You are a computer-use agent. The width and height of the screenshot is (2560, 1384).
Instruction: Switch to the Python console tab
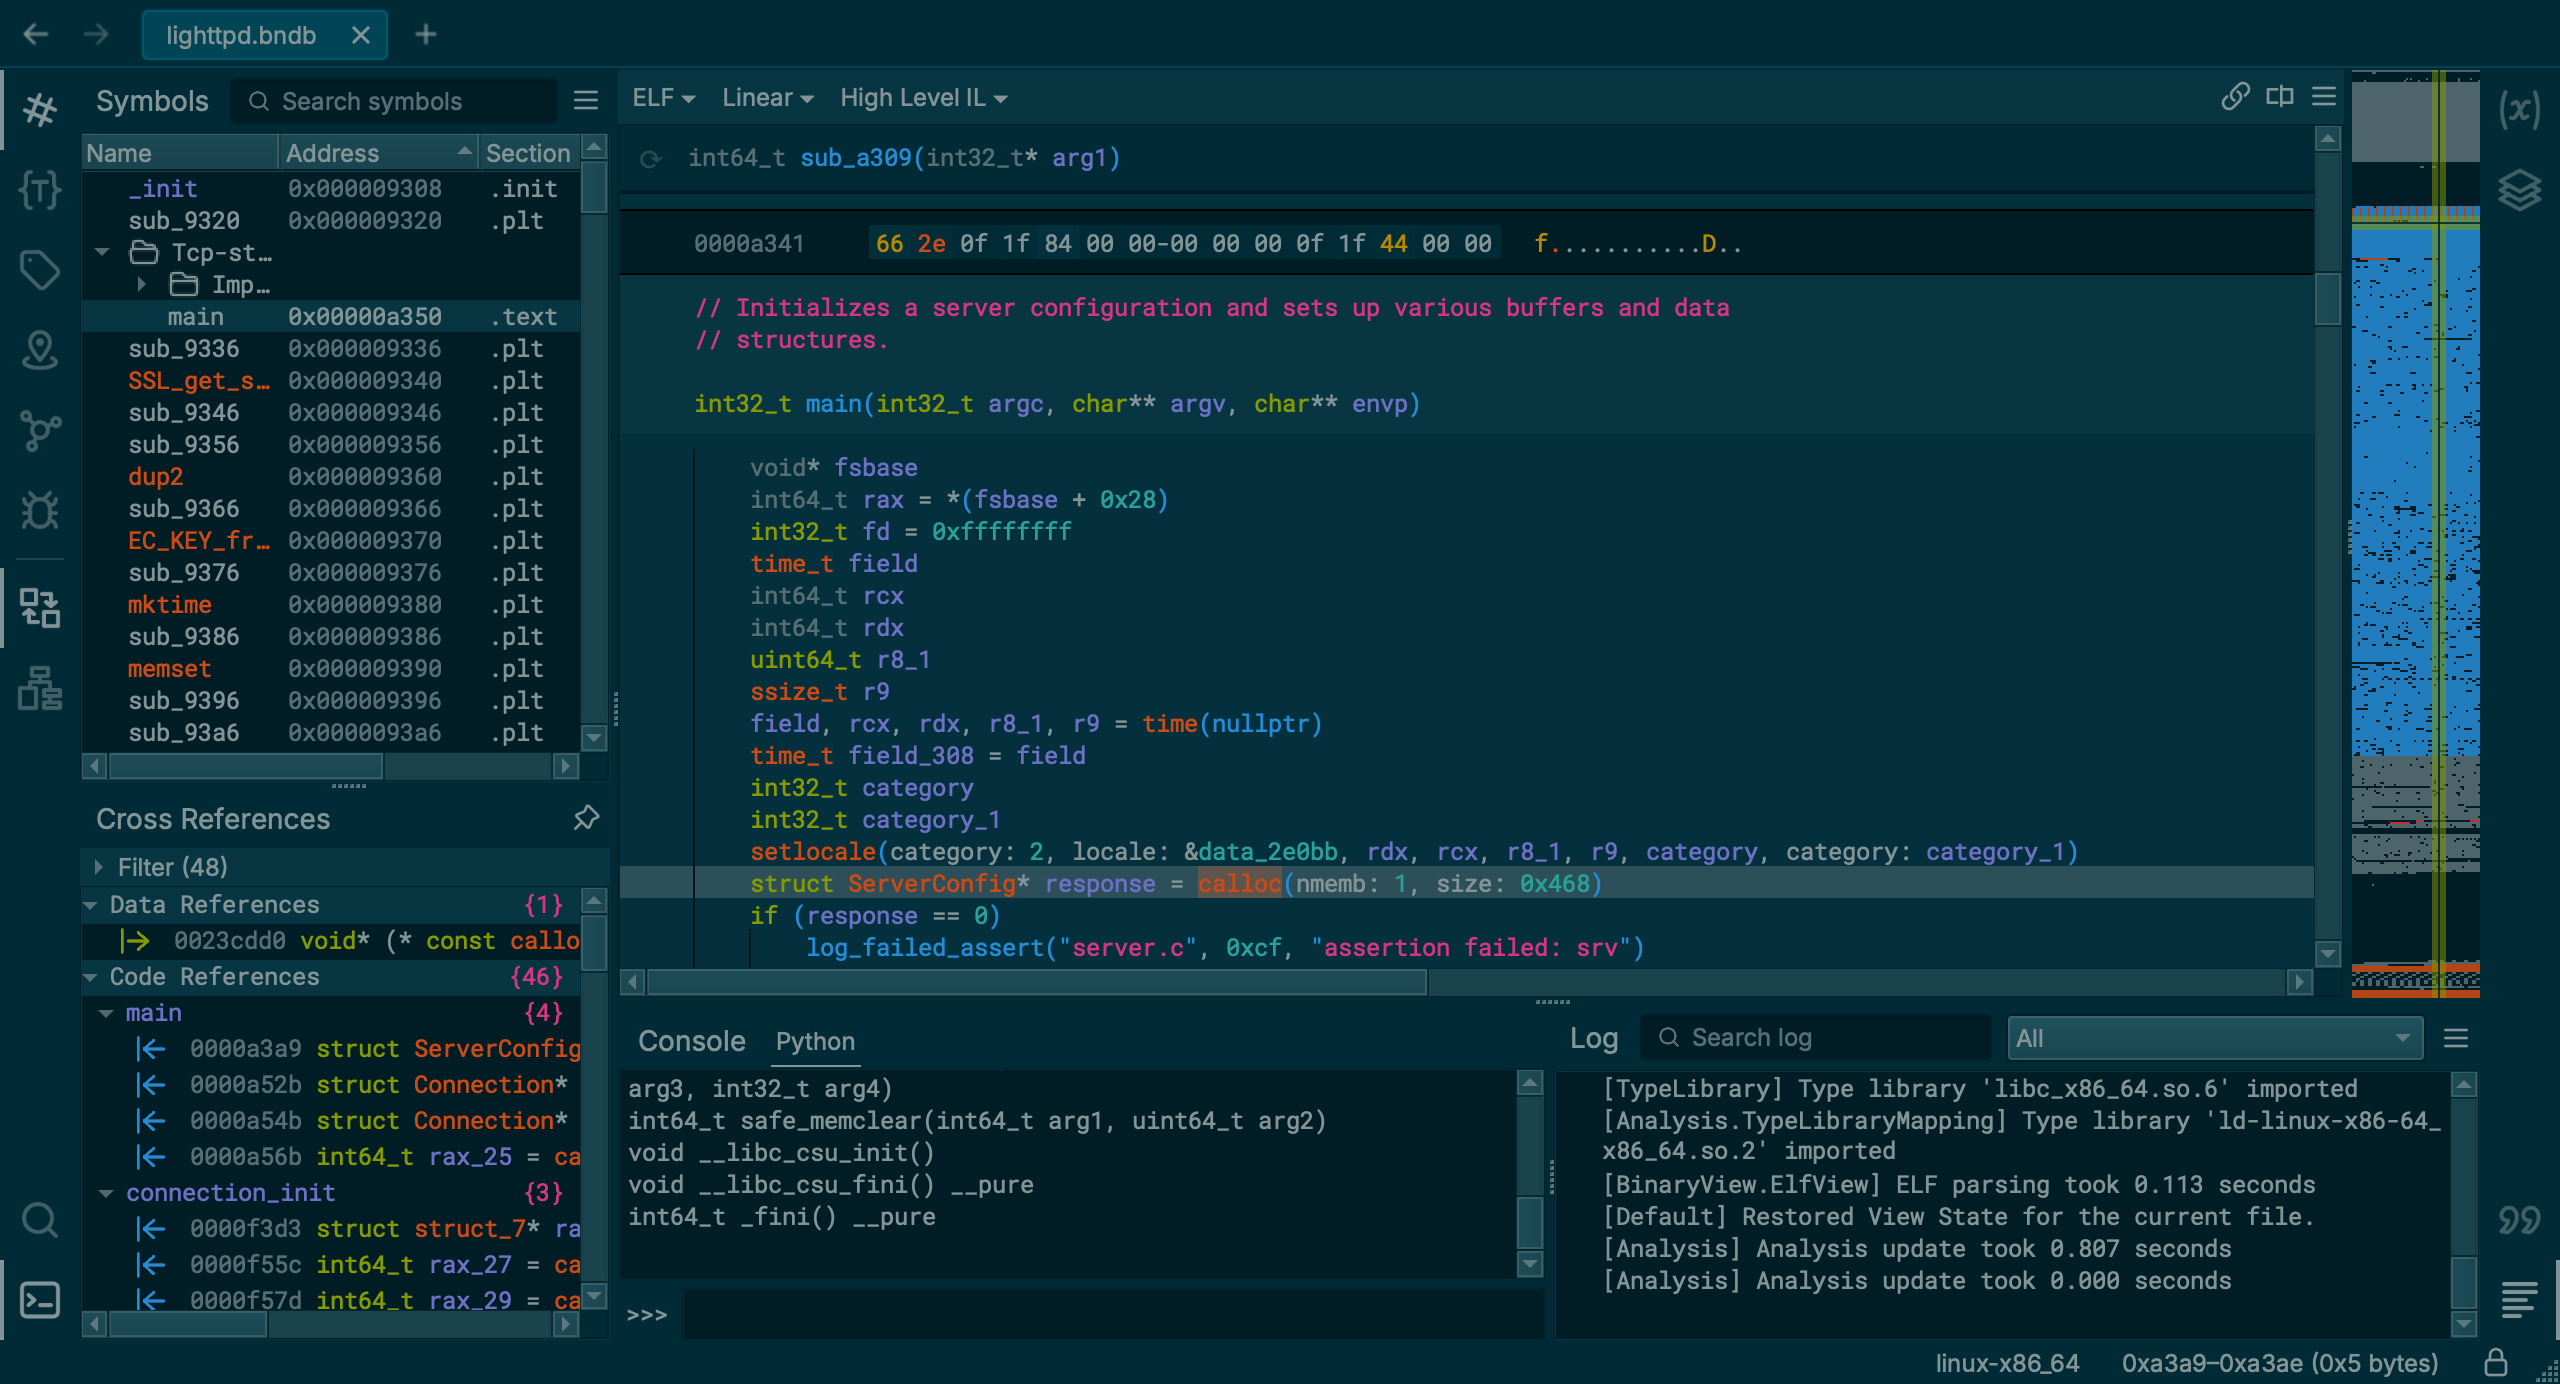[x=815, y=1041]
